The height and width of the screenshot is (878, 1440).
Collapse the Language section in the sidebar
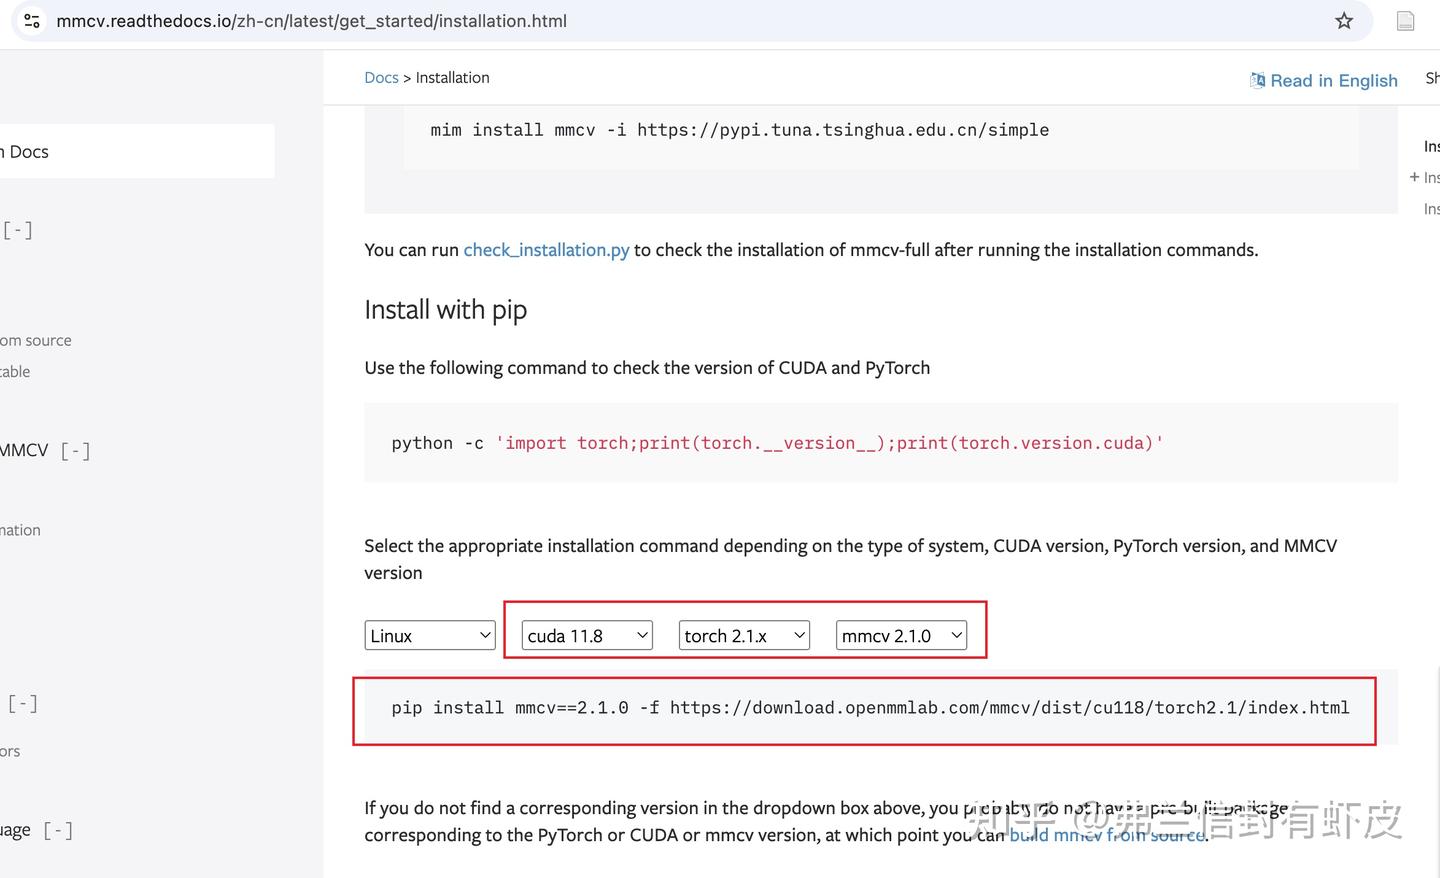pos(57,829)
